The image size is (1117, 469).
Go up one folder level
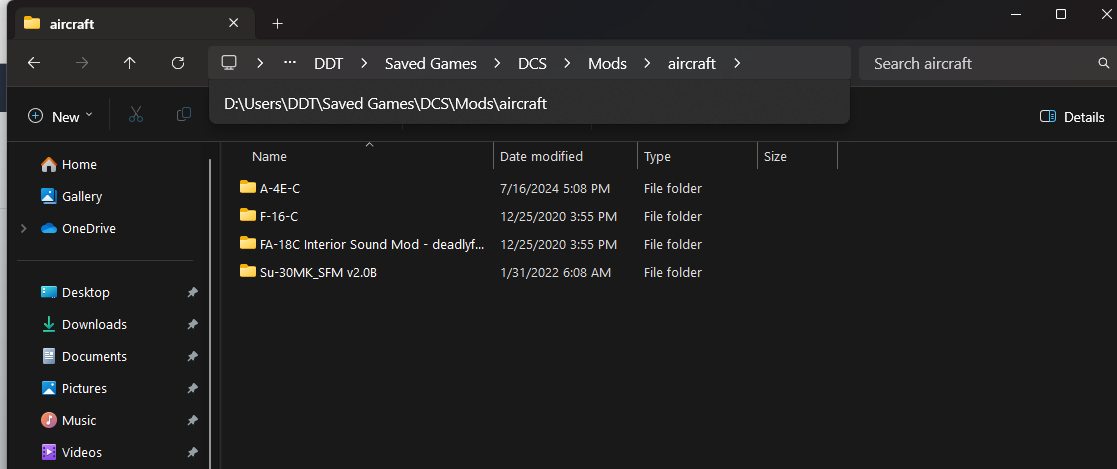click(x=130, y=63)
